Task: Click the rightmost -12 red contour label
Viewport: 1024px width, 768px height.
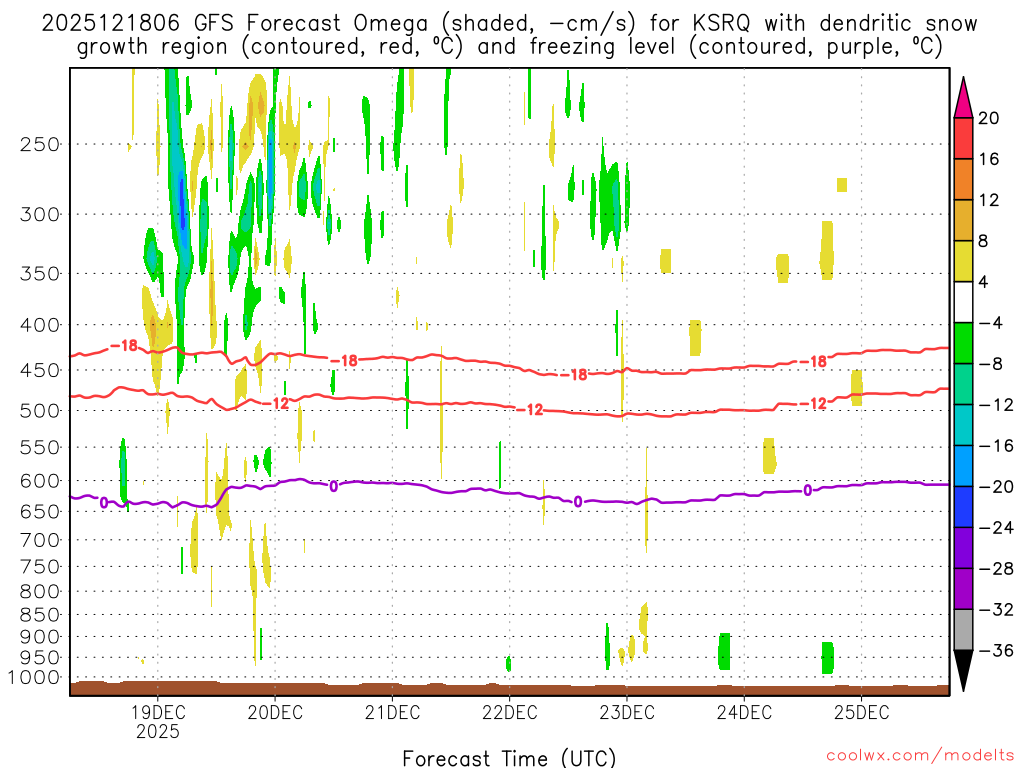Action: [x=817, y=403]
